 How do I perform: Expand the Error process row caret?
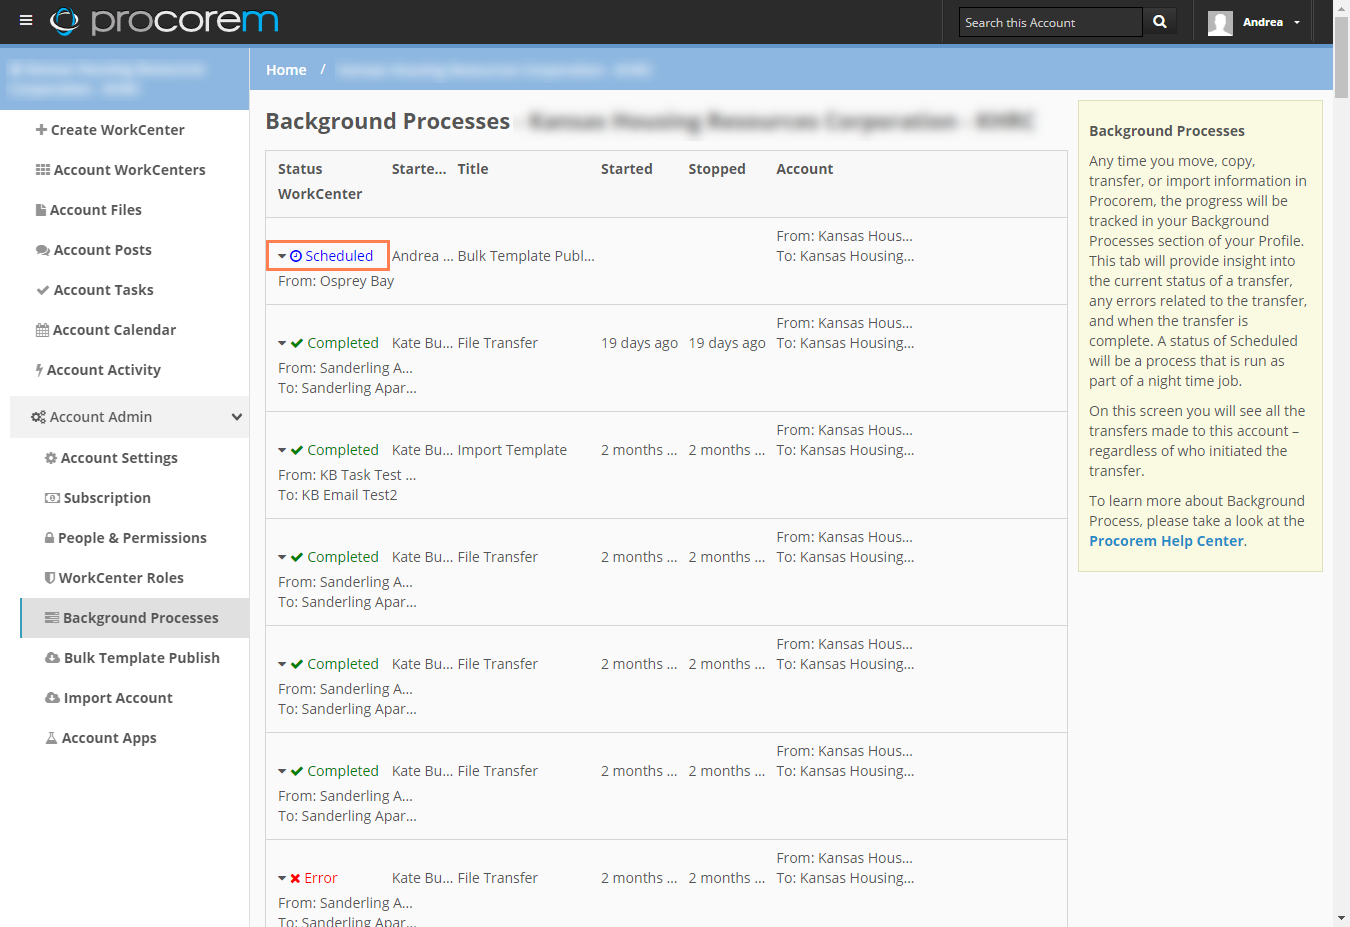[282, 879]
